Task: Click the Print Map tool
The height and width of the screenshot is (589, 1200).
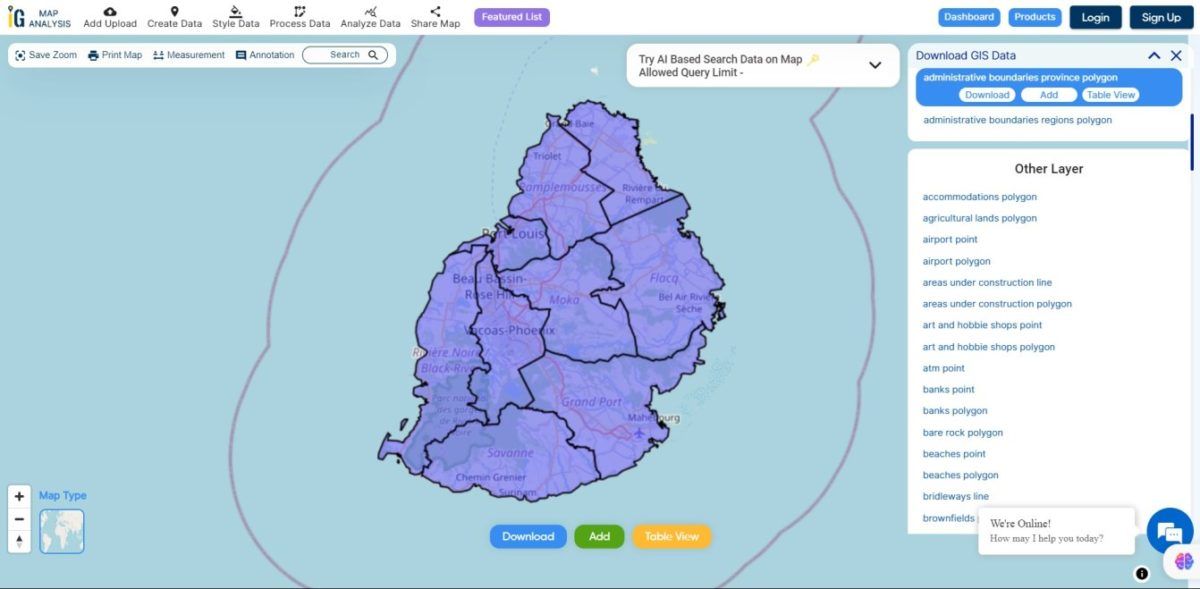Action: [115, 55]
